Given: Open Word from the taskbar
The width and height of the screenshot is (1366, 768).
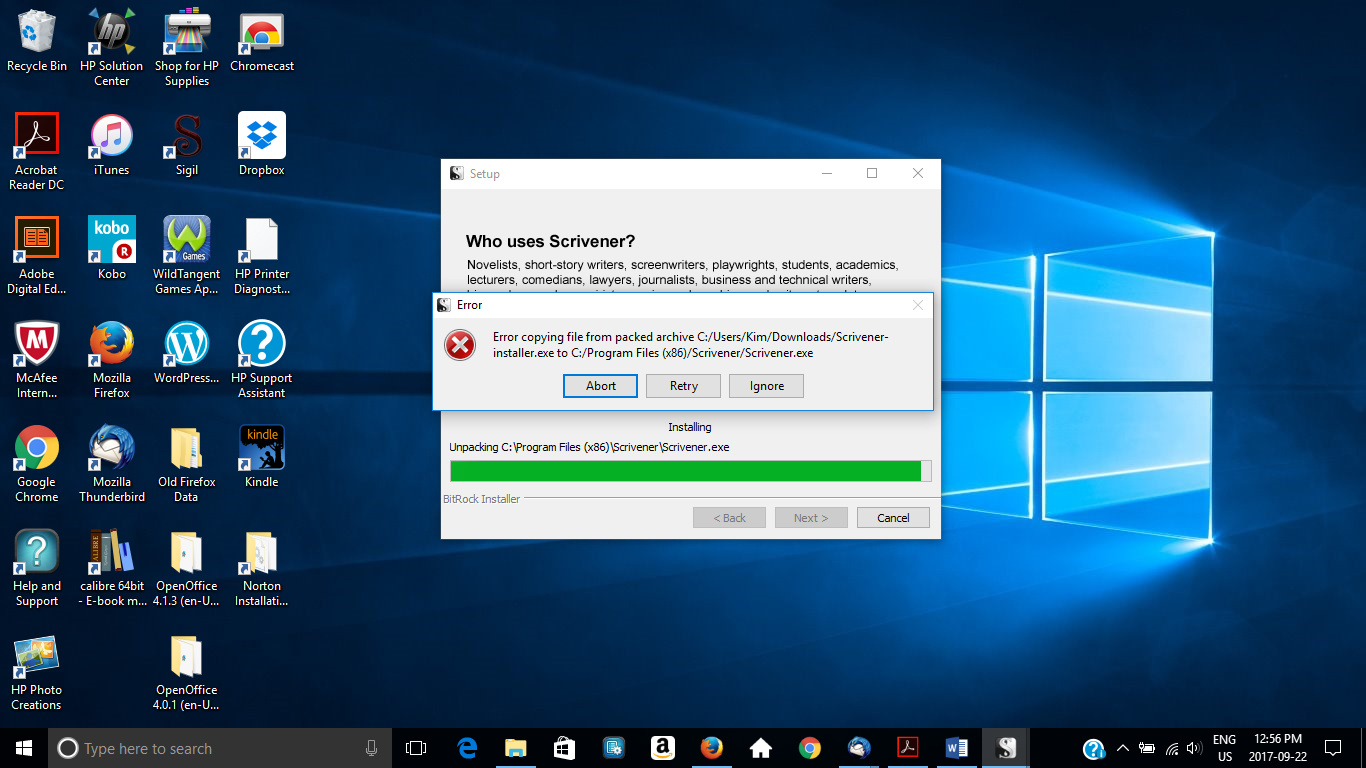Looking at the screenshot, I should pos(957,748).
